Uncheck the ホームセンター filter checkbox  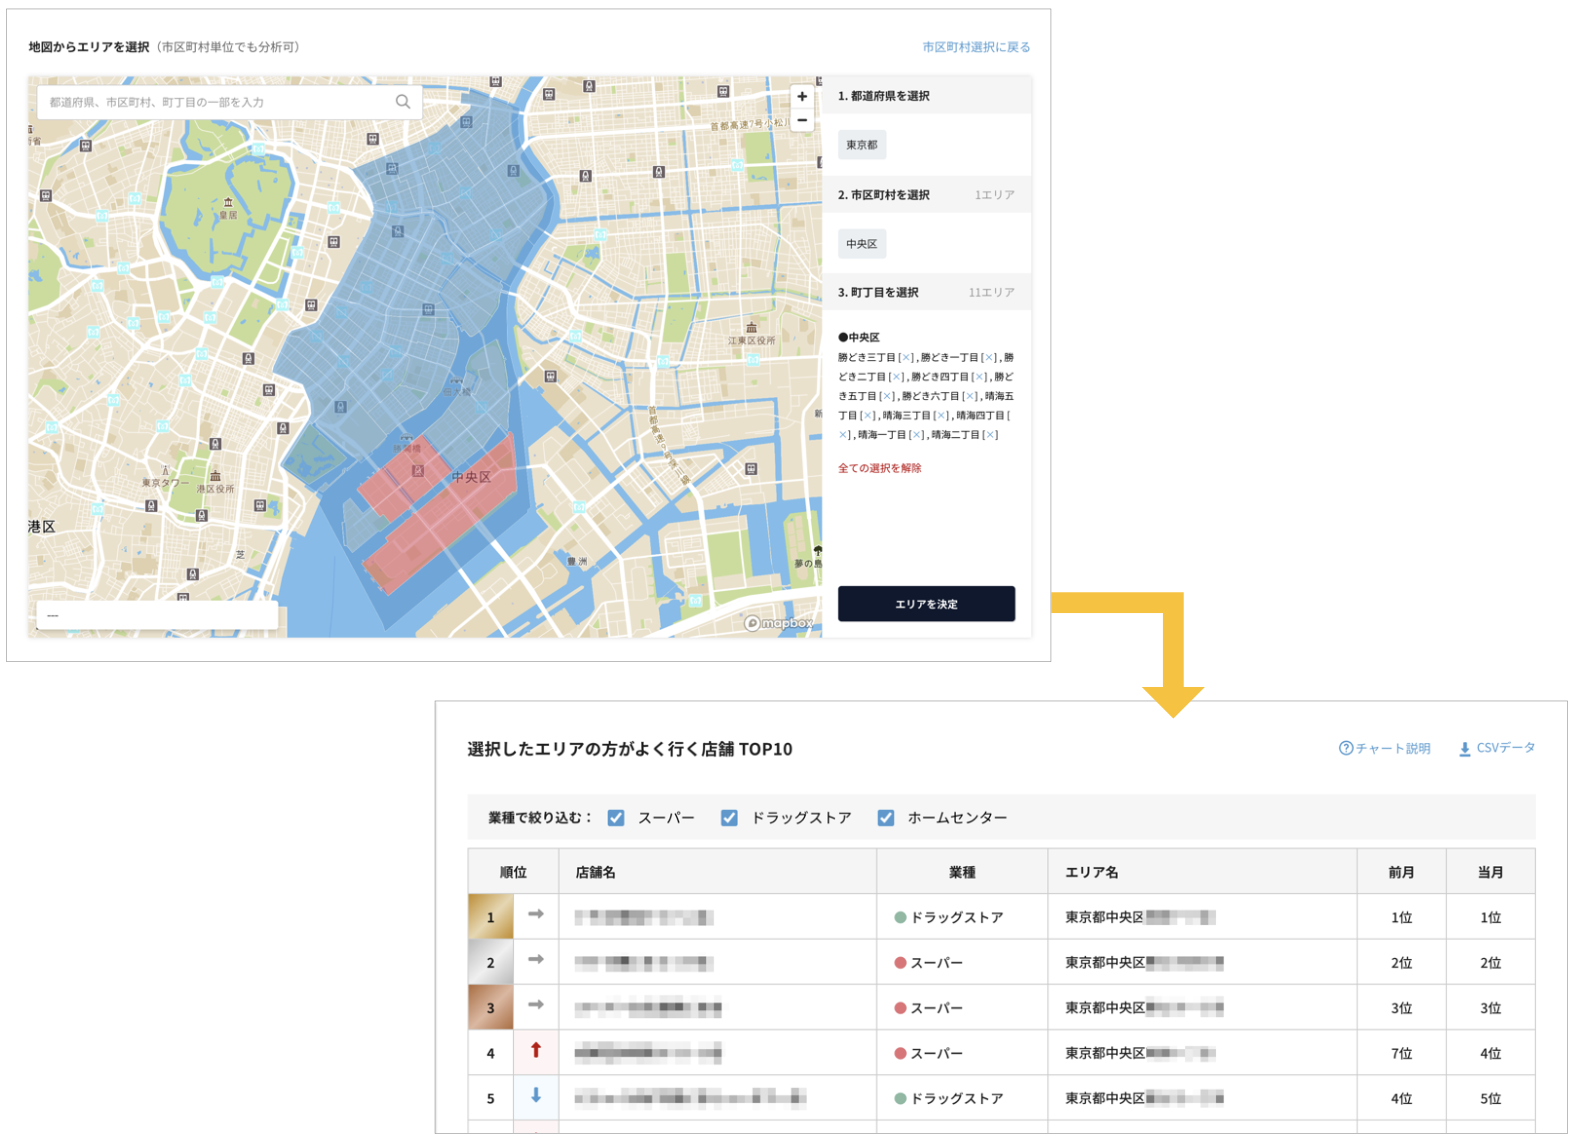click(x=886, y=818)
